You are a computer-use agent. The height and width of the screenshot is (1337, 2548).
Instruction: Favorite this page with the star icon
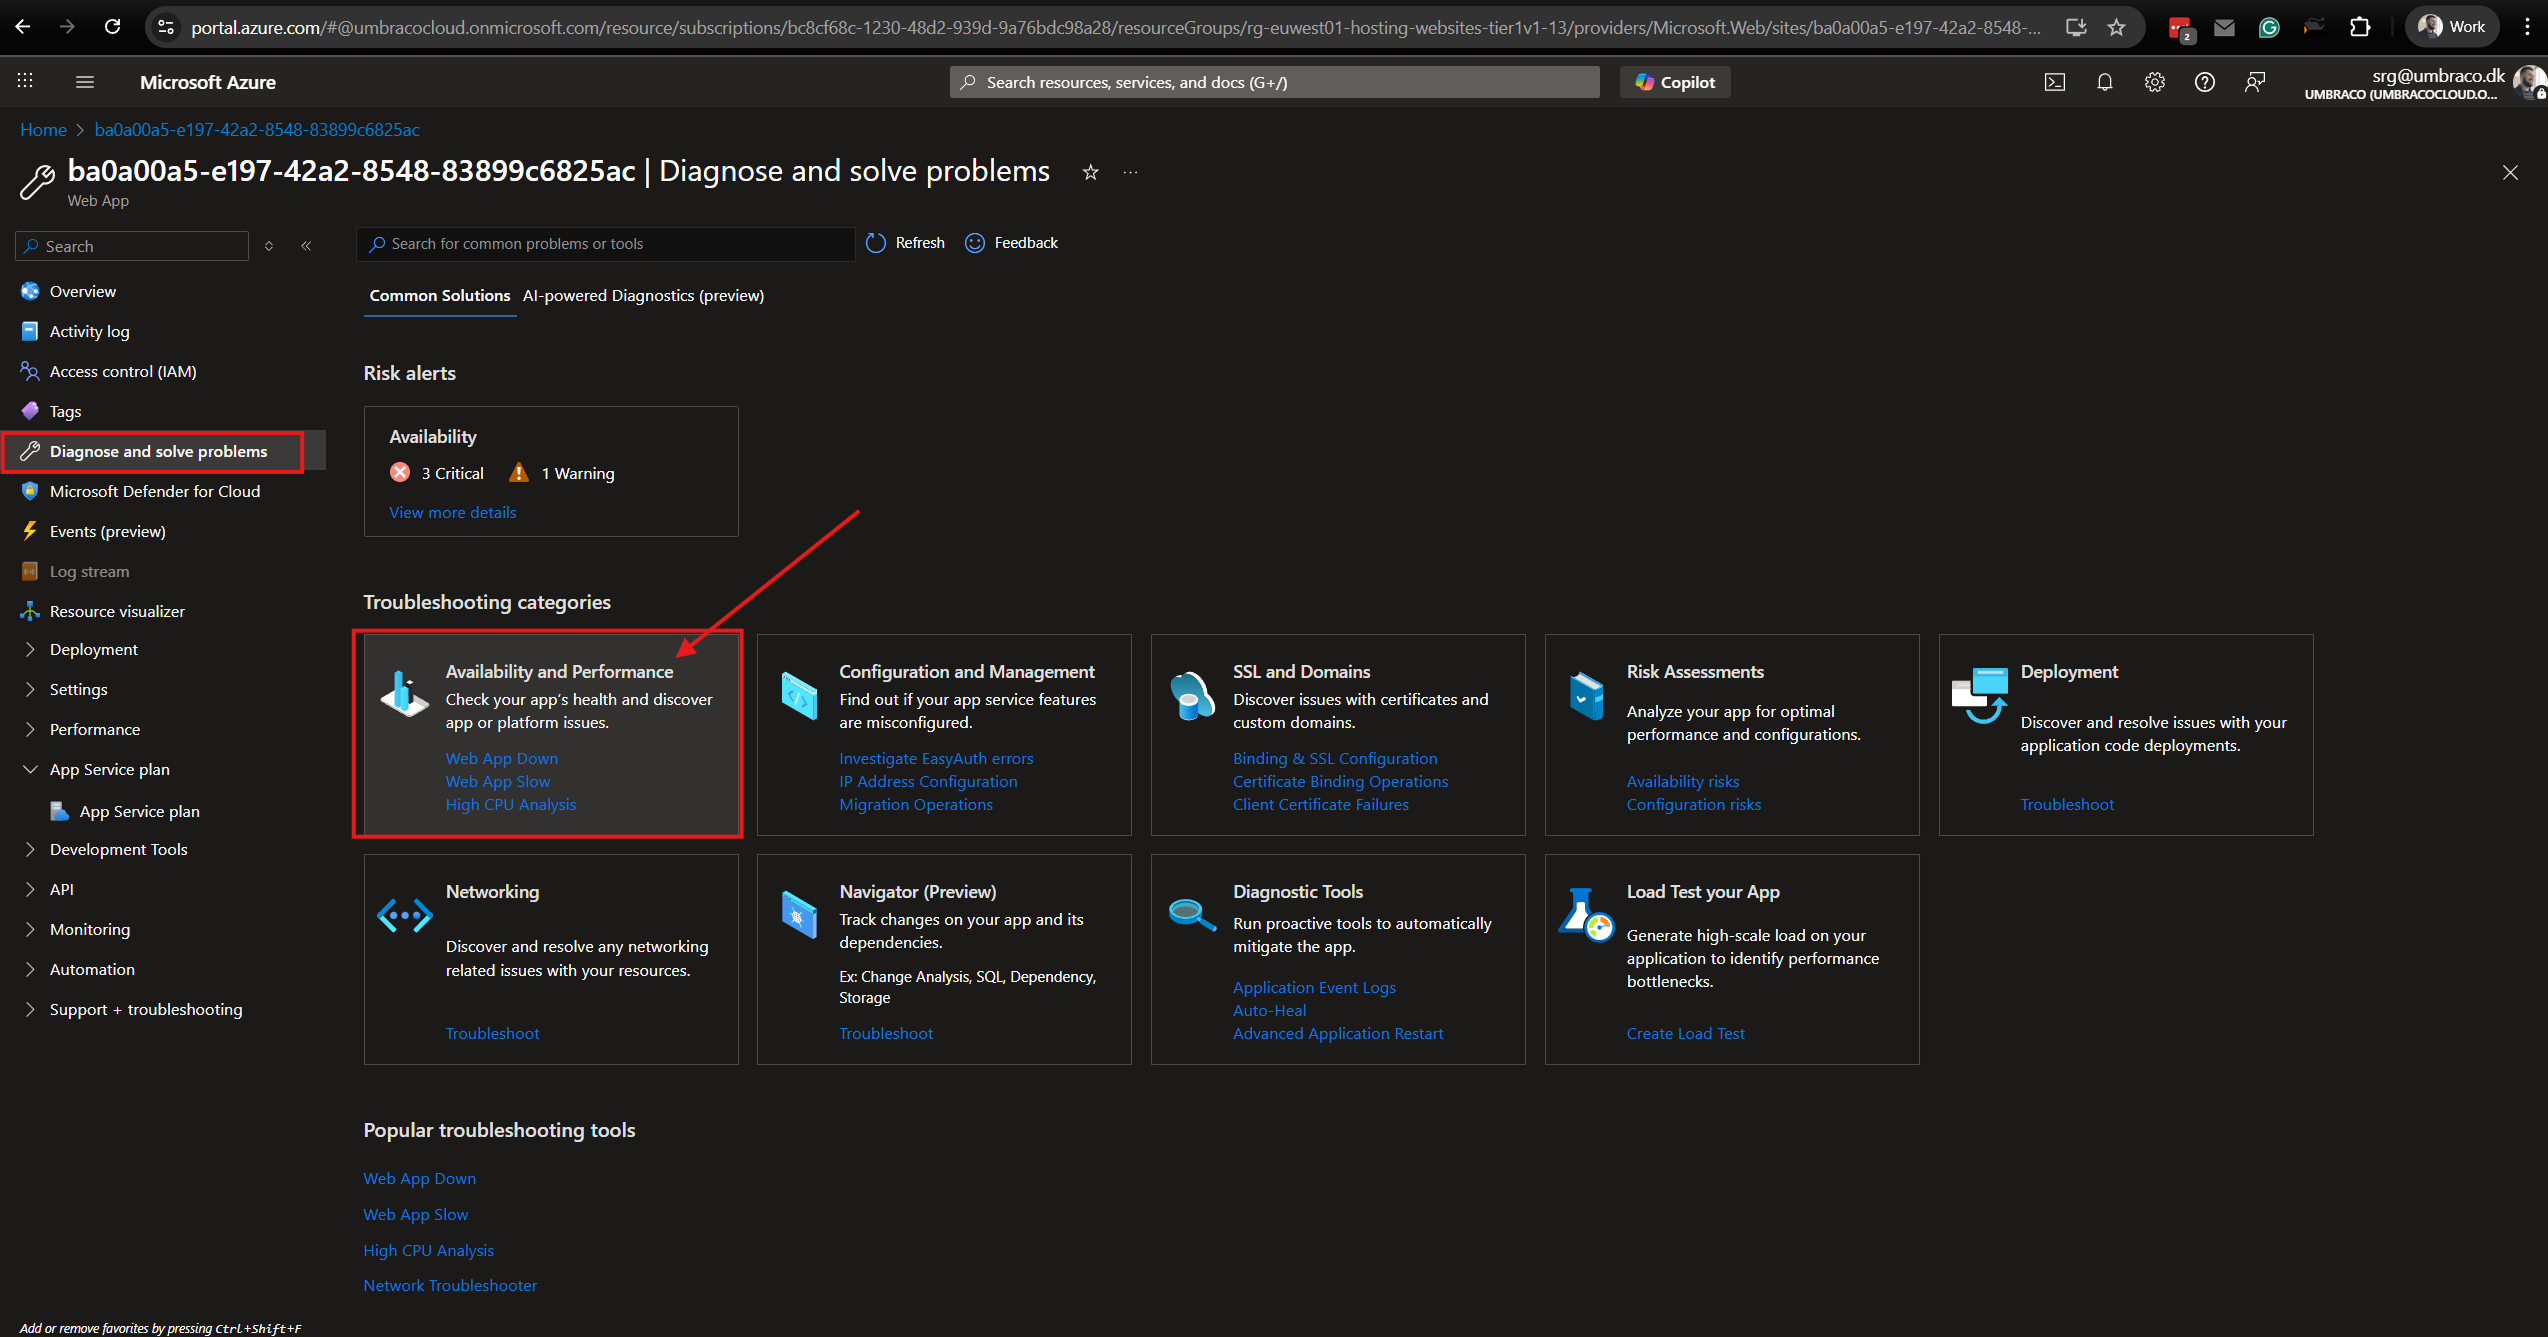1090,172
